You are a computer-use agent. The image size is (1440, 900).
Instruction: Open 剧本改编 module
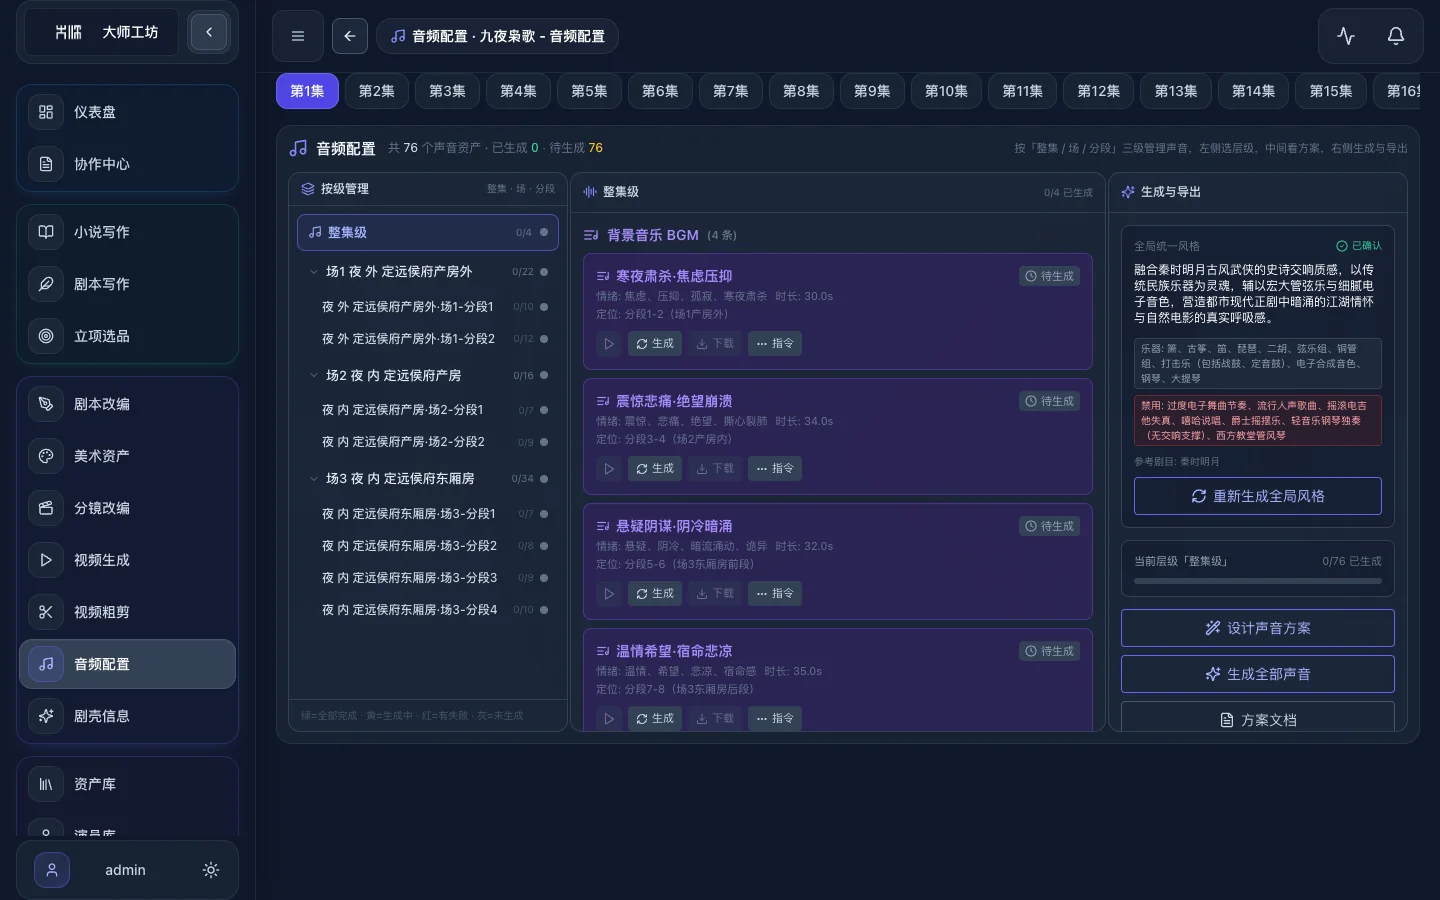(x=127, y=404)
